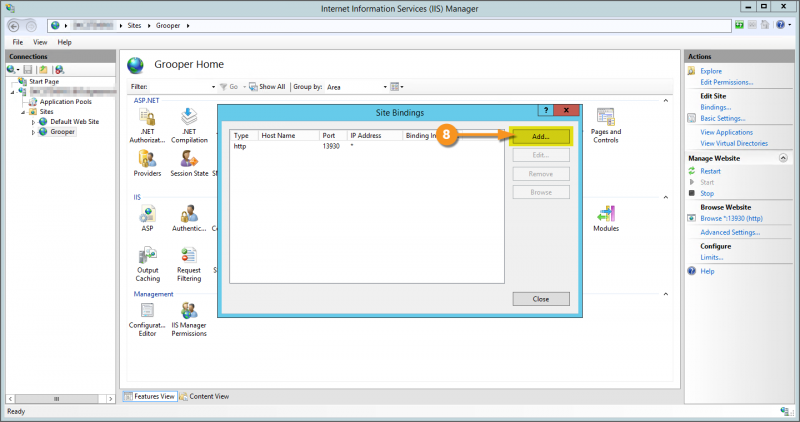
Task: Click the Connections pane horizontal scrollbar
Action: coord(60,399)
